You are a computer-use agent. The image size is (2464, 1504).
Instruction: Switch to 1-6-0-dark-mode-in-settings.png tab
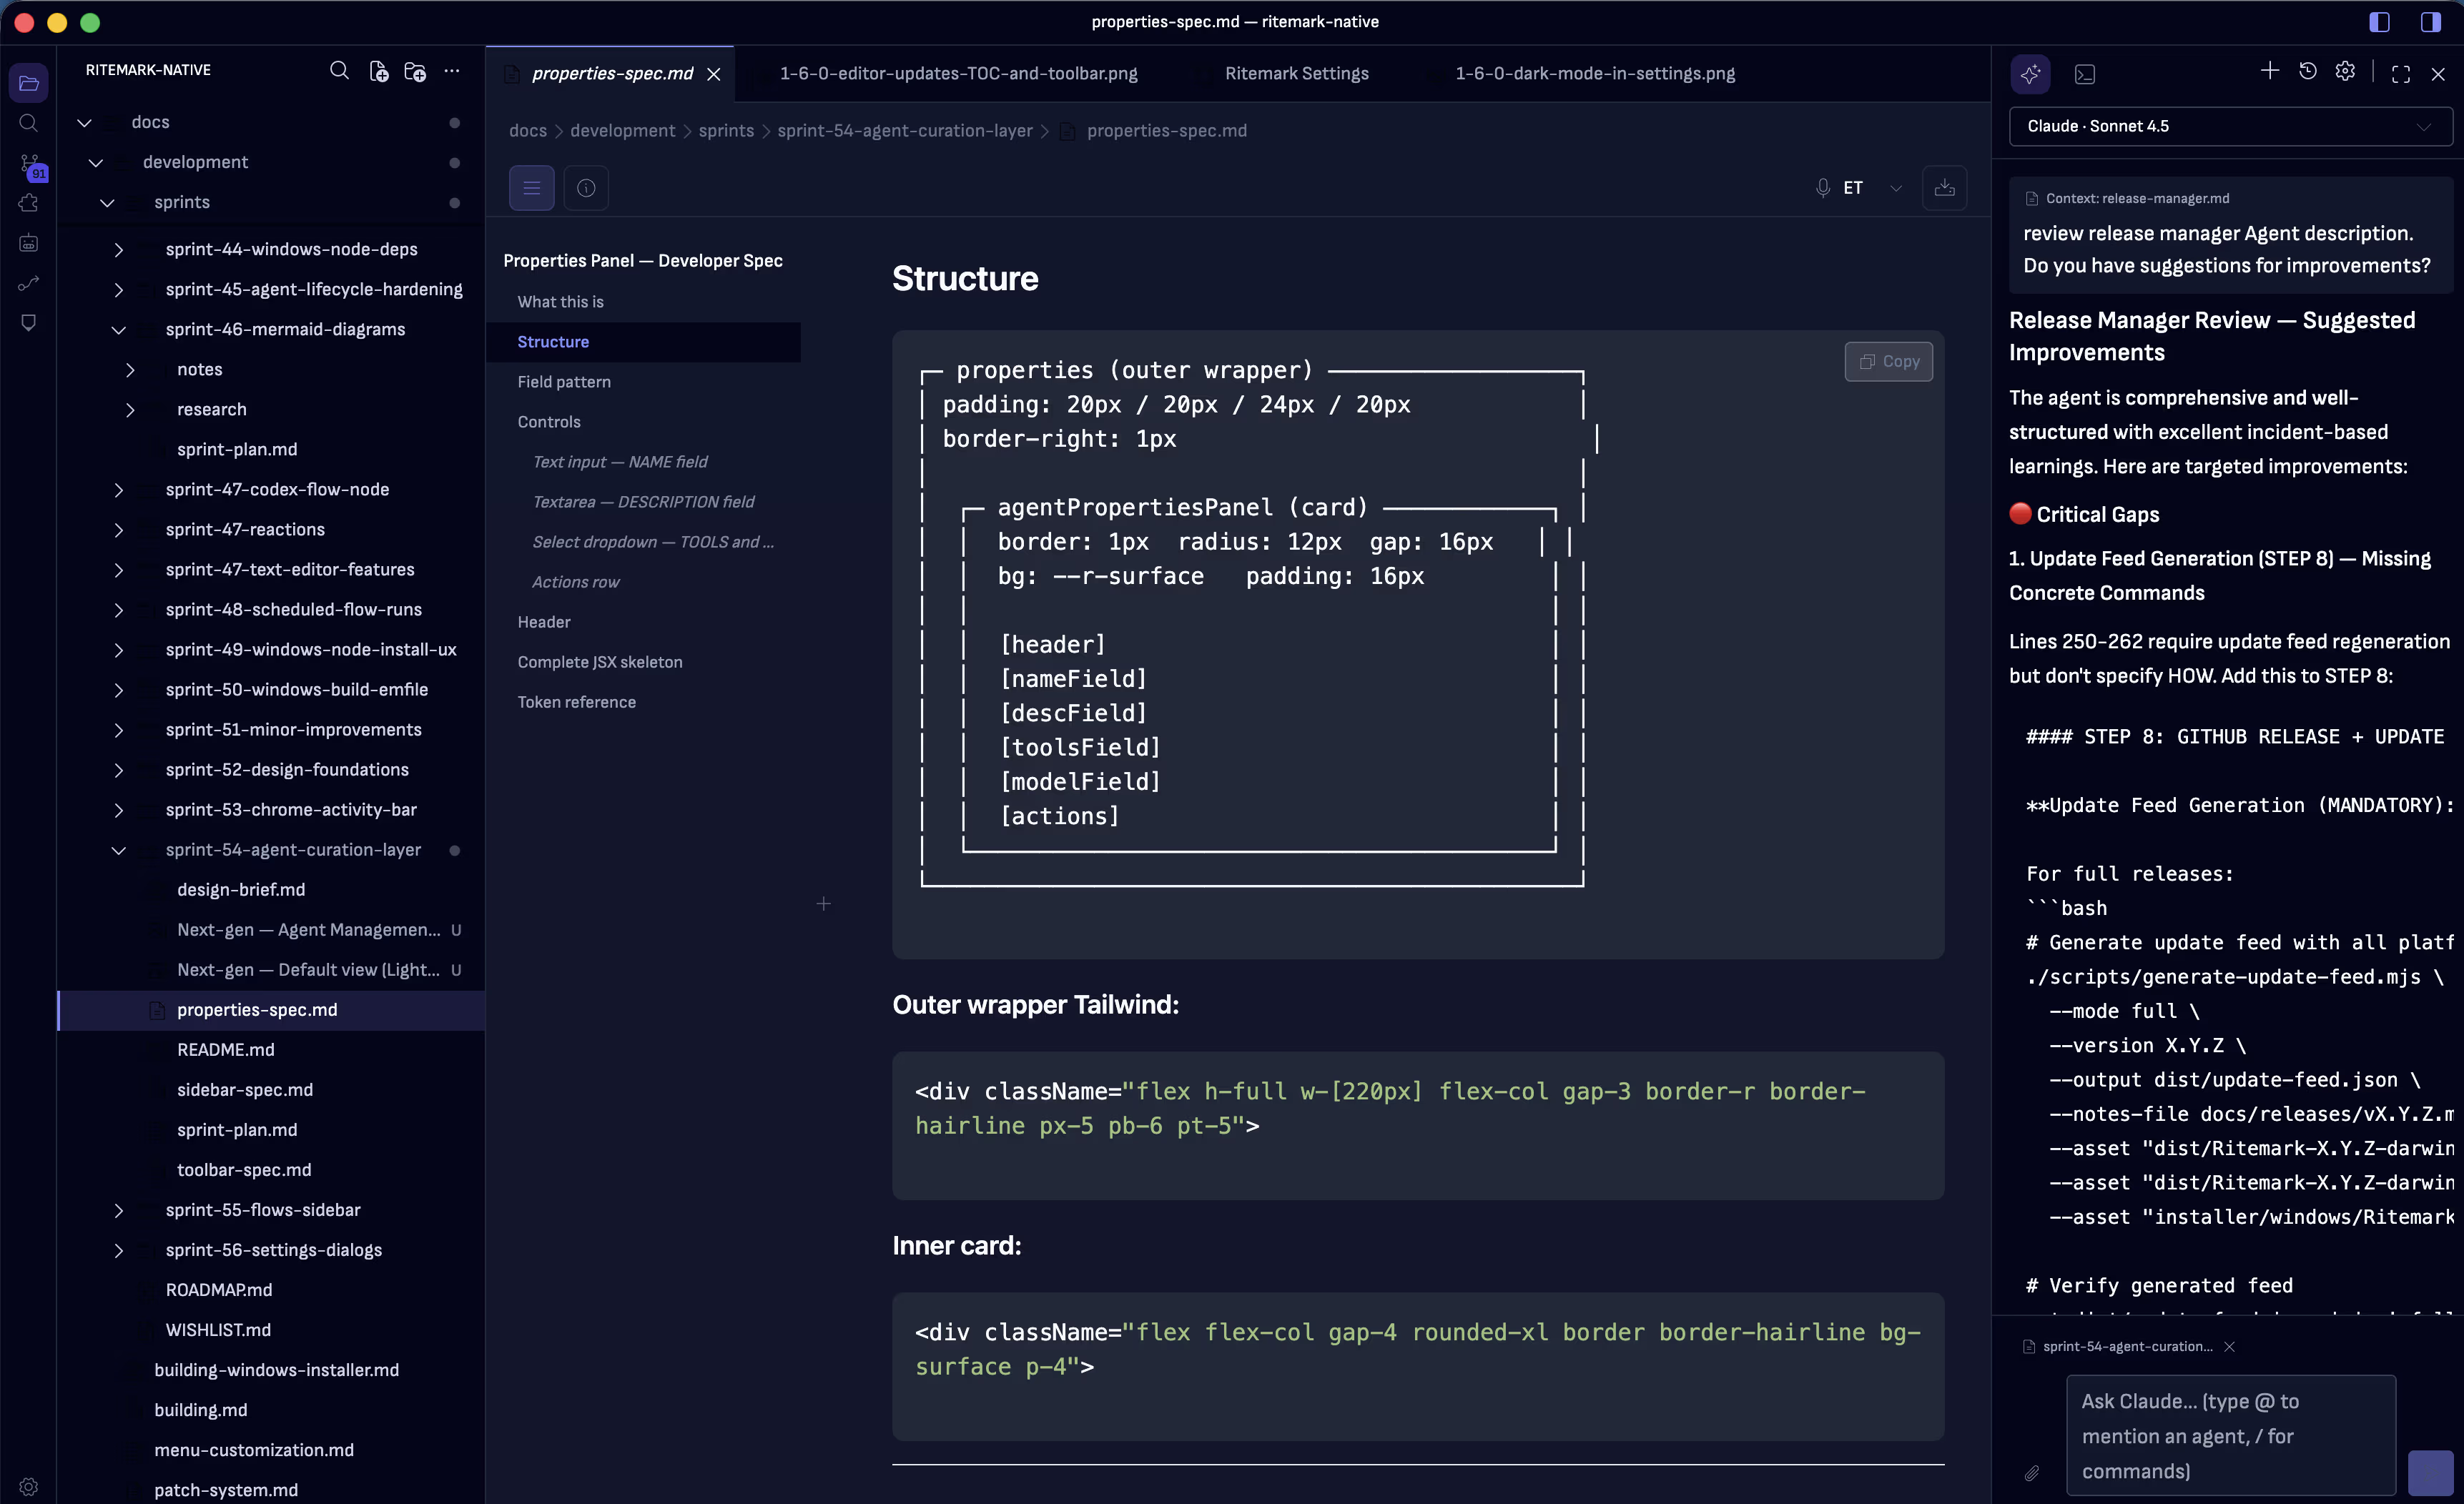(x=1594, y=73)
